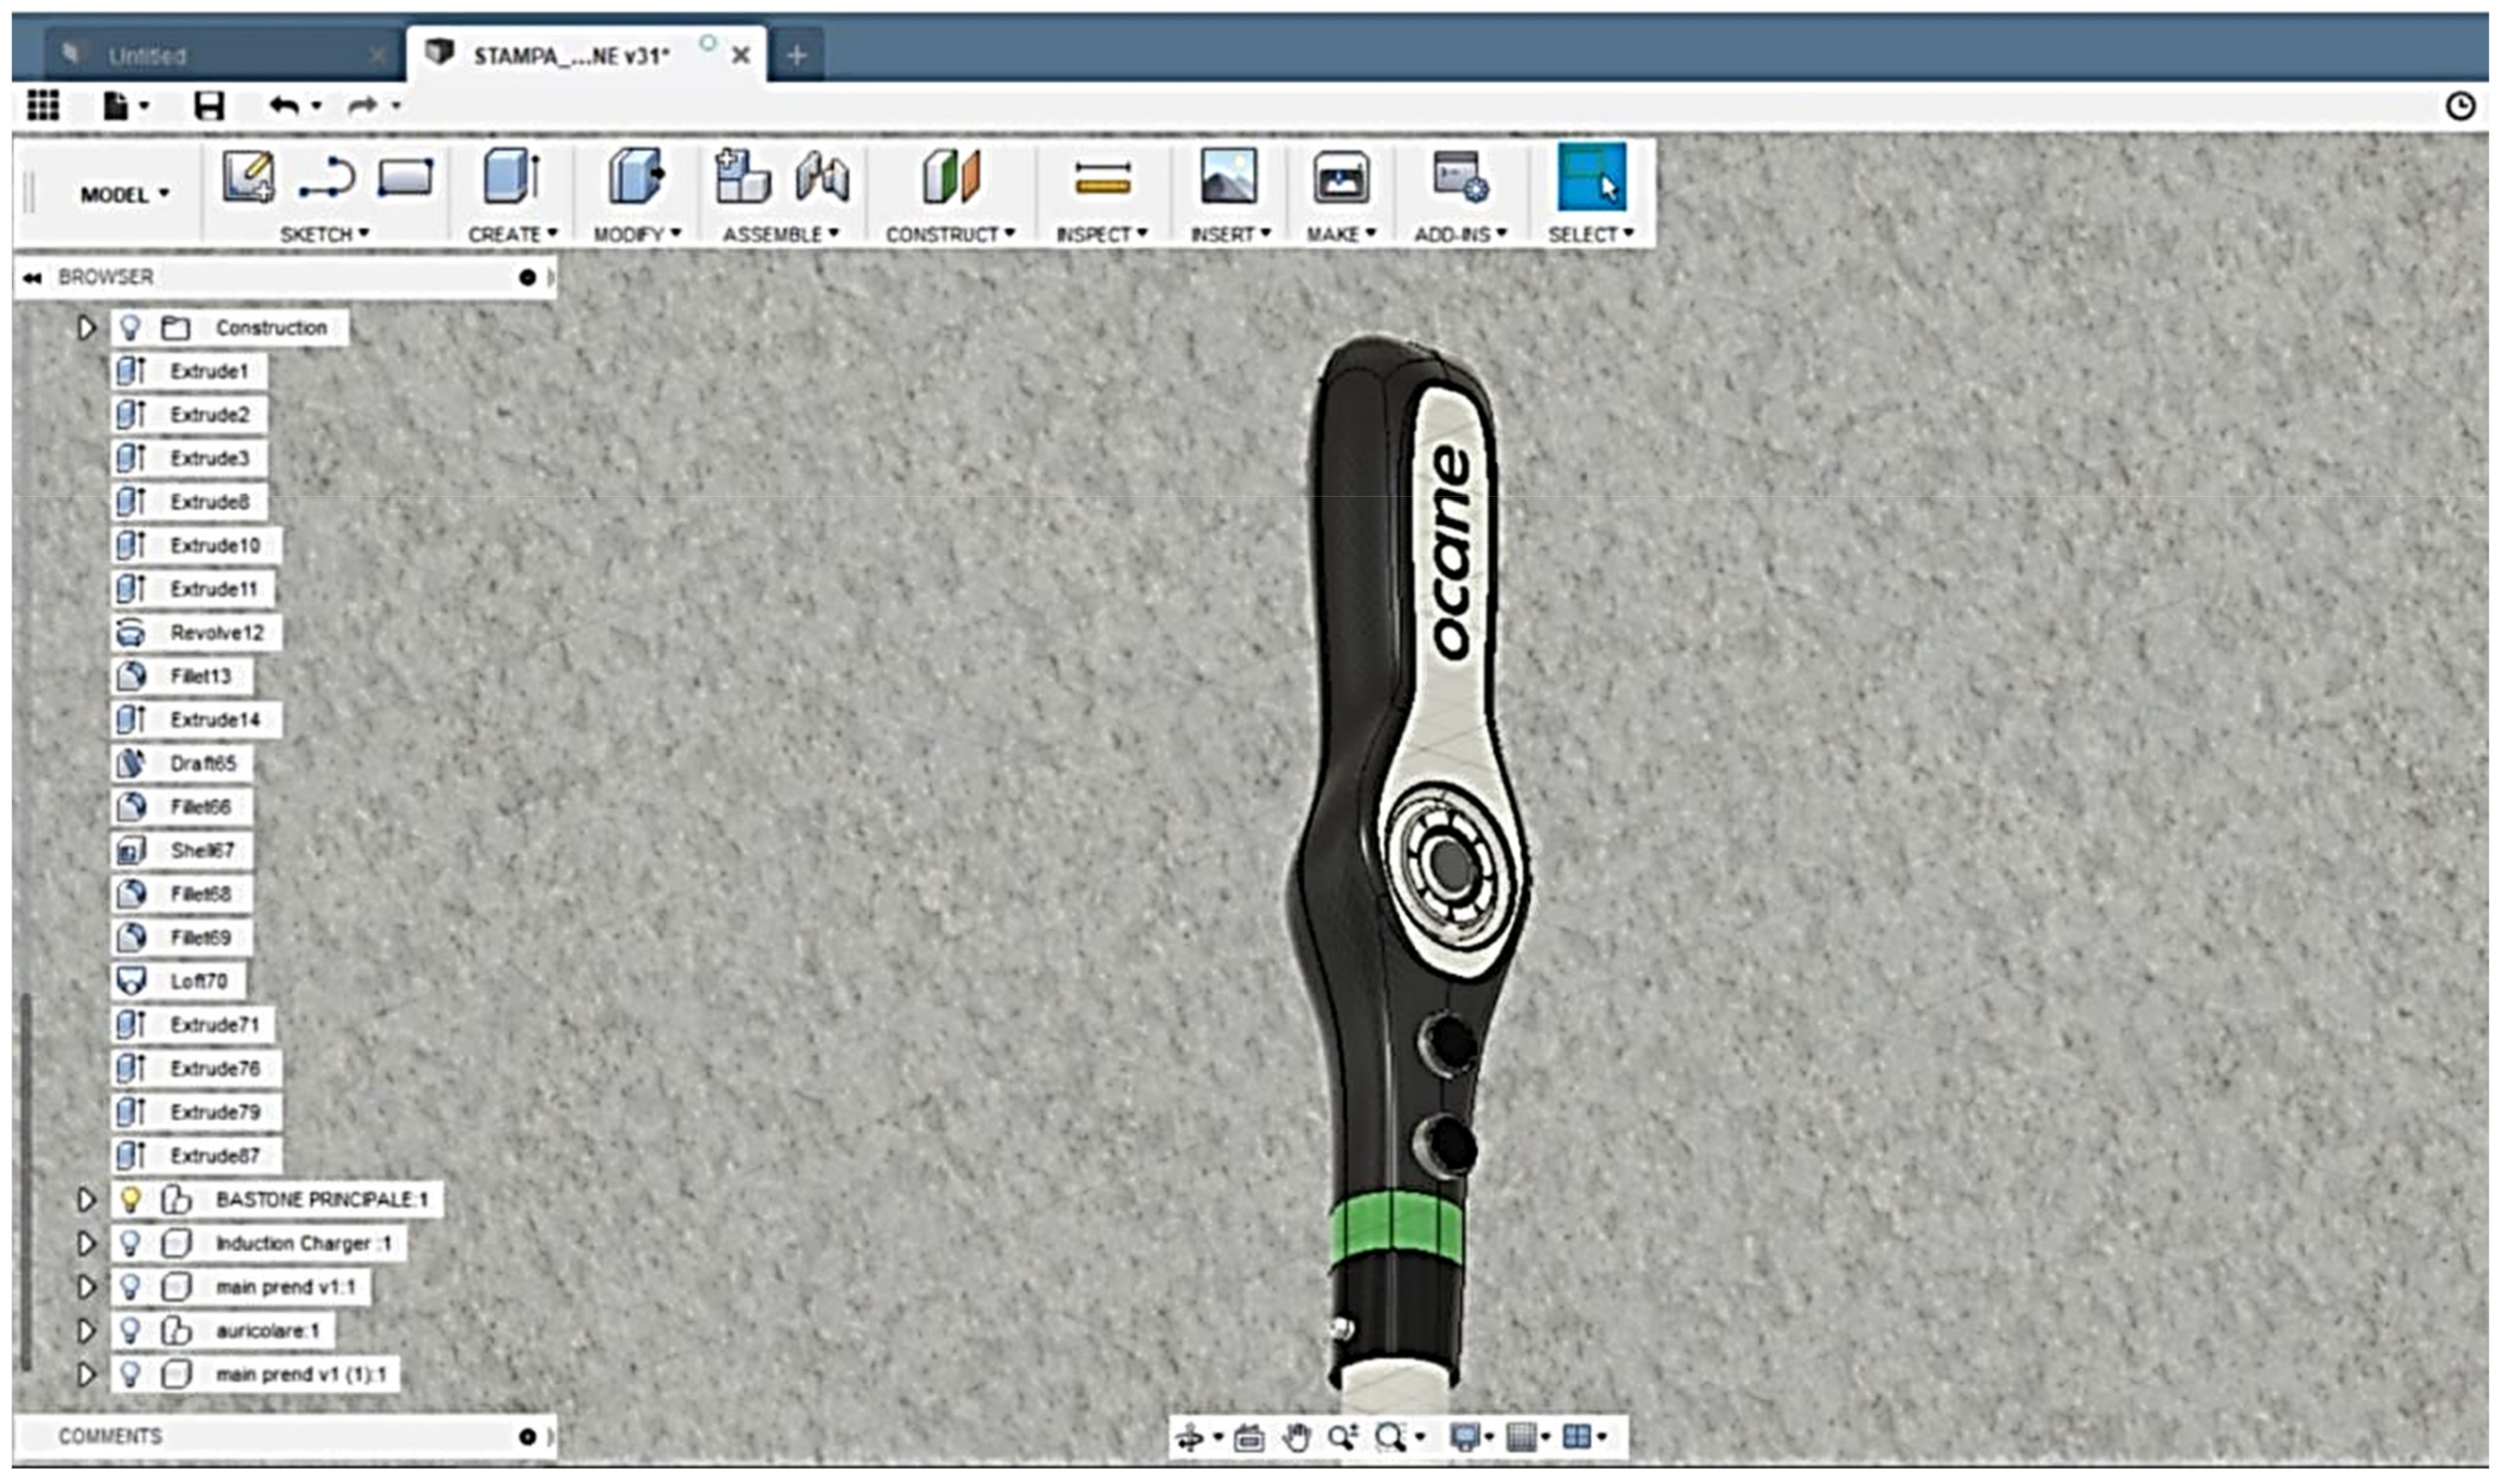2508x1484 pixels.
Task: Expand main prend v1 (1):1 component
Action: [86, 1375]
